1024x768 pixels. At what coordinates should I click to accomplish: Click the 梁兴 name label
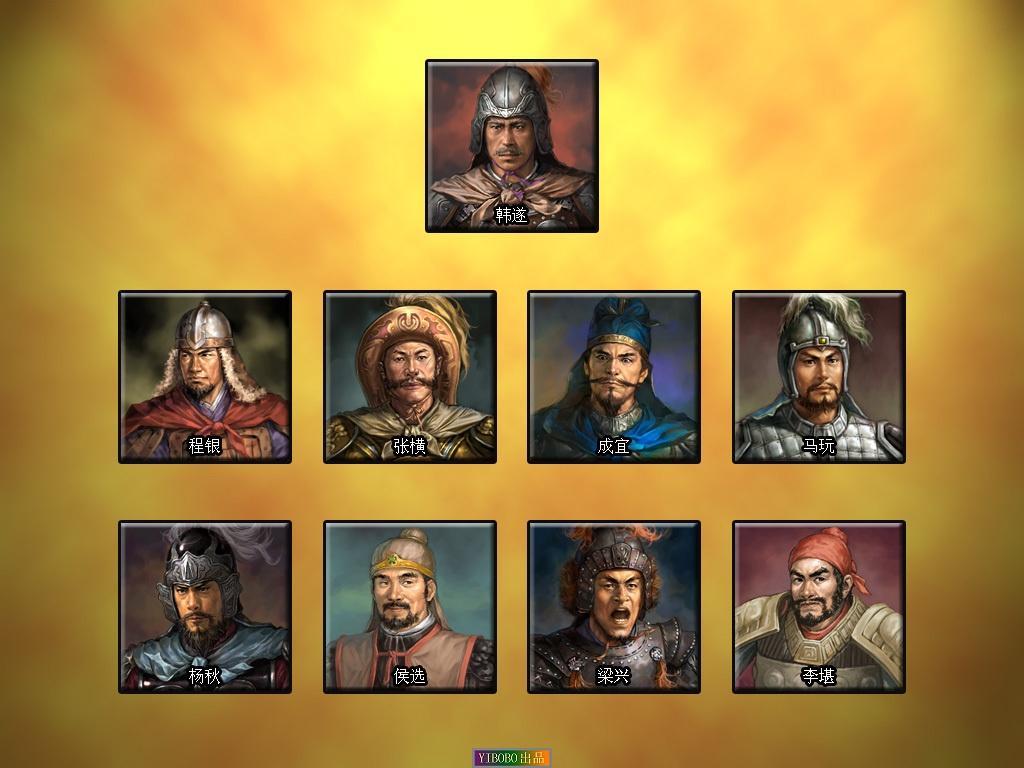614,675
